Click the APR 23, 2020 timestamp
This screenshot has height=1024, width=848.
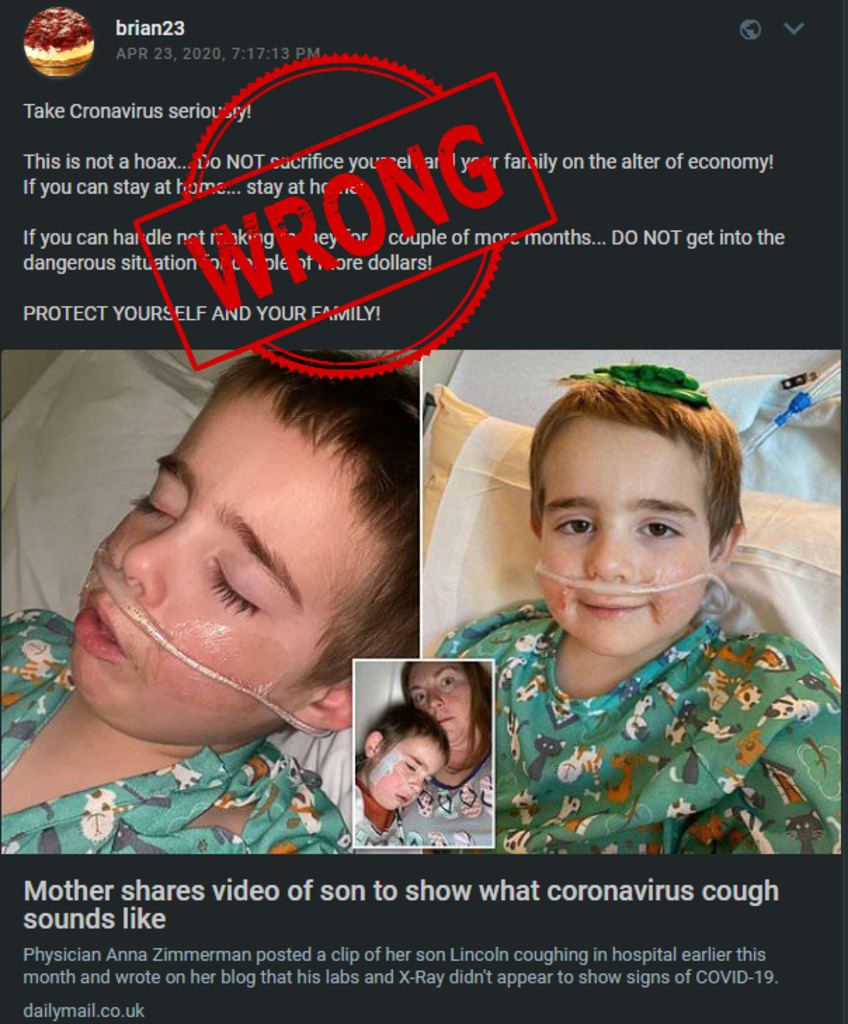click(x=218, y=54)
